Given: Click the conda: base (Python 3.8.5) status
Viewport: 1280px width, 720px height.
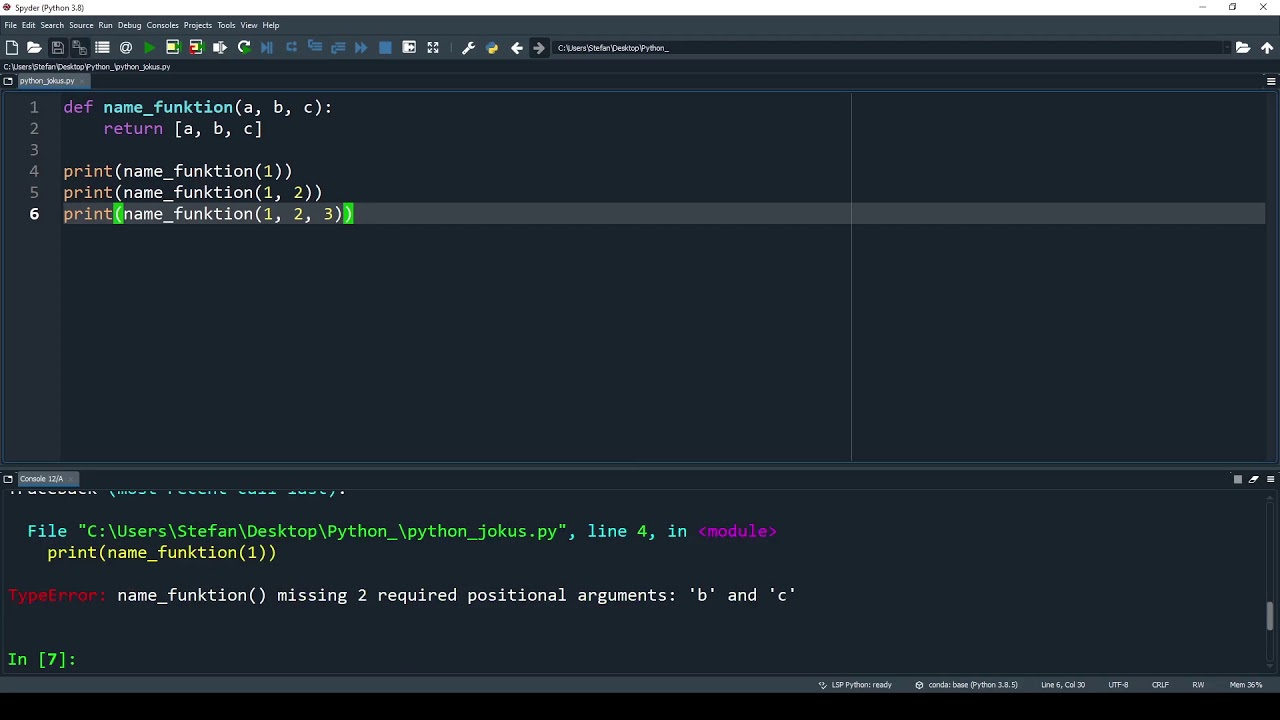Looking at the screenshot, I should [x=966, y=685].
